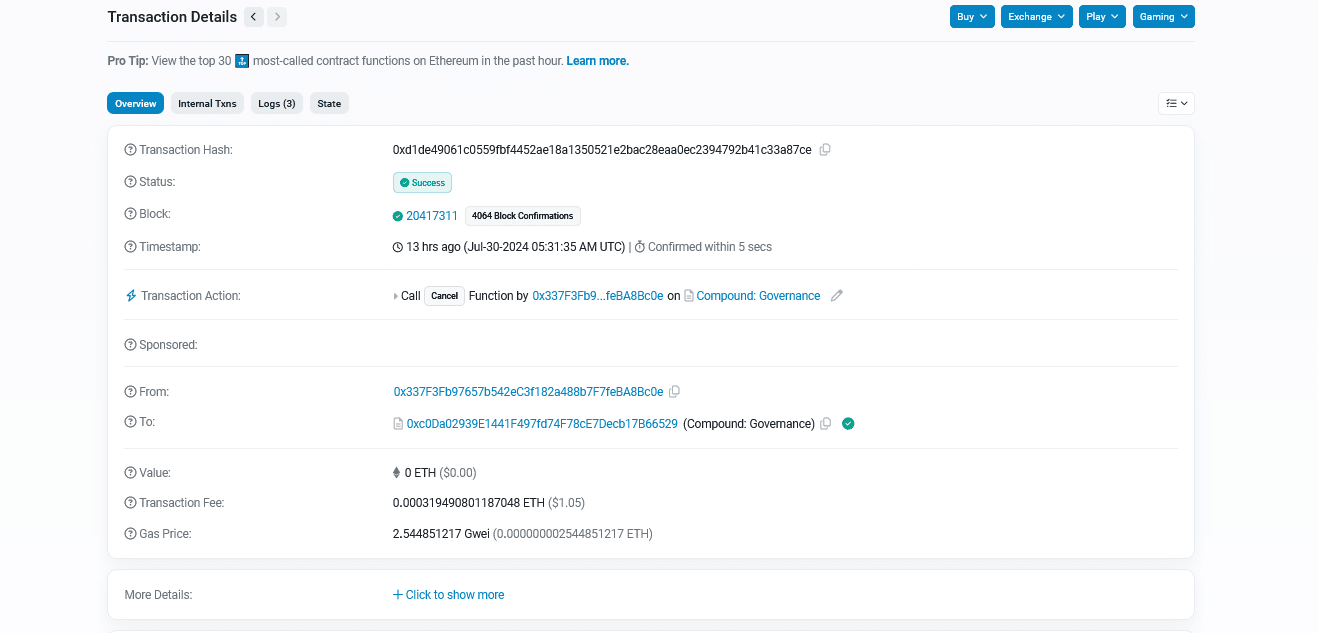Click help icon beside To
This screenshot has height=633, width=1318.
coord(130,422)
